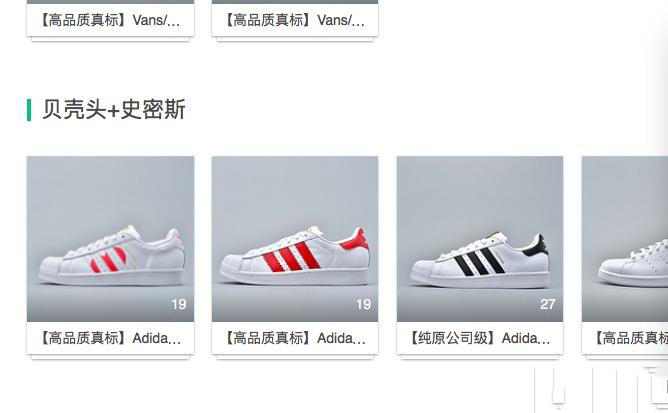Screen dimensions: 668x413
Task: Open the right 【高品质真标】Vans album title
Action: click(295, 20)
